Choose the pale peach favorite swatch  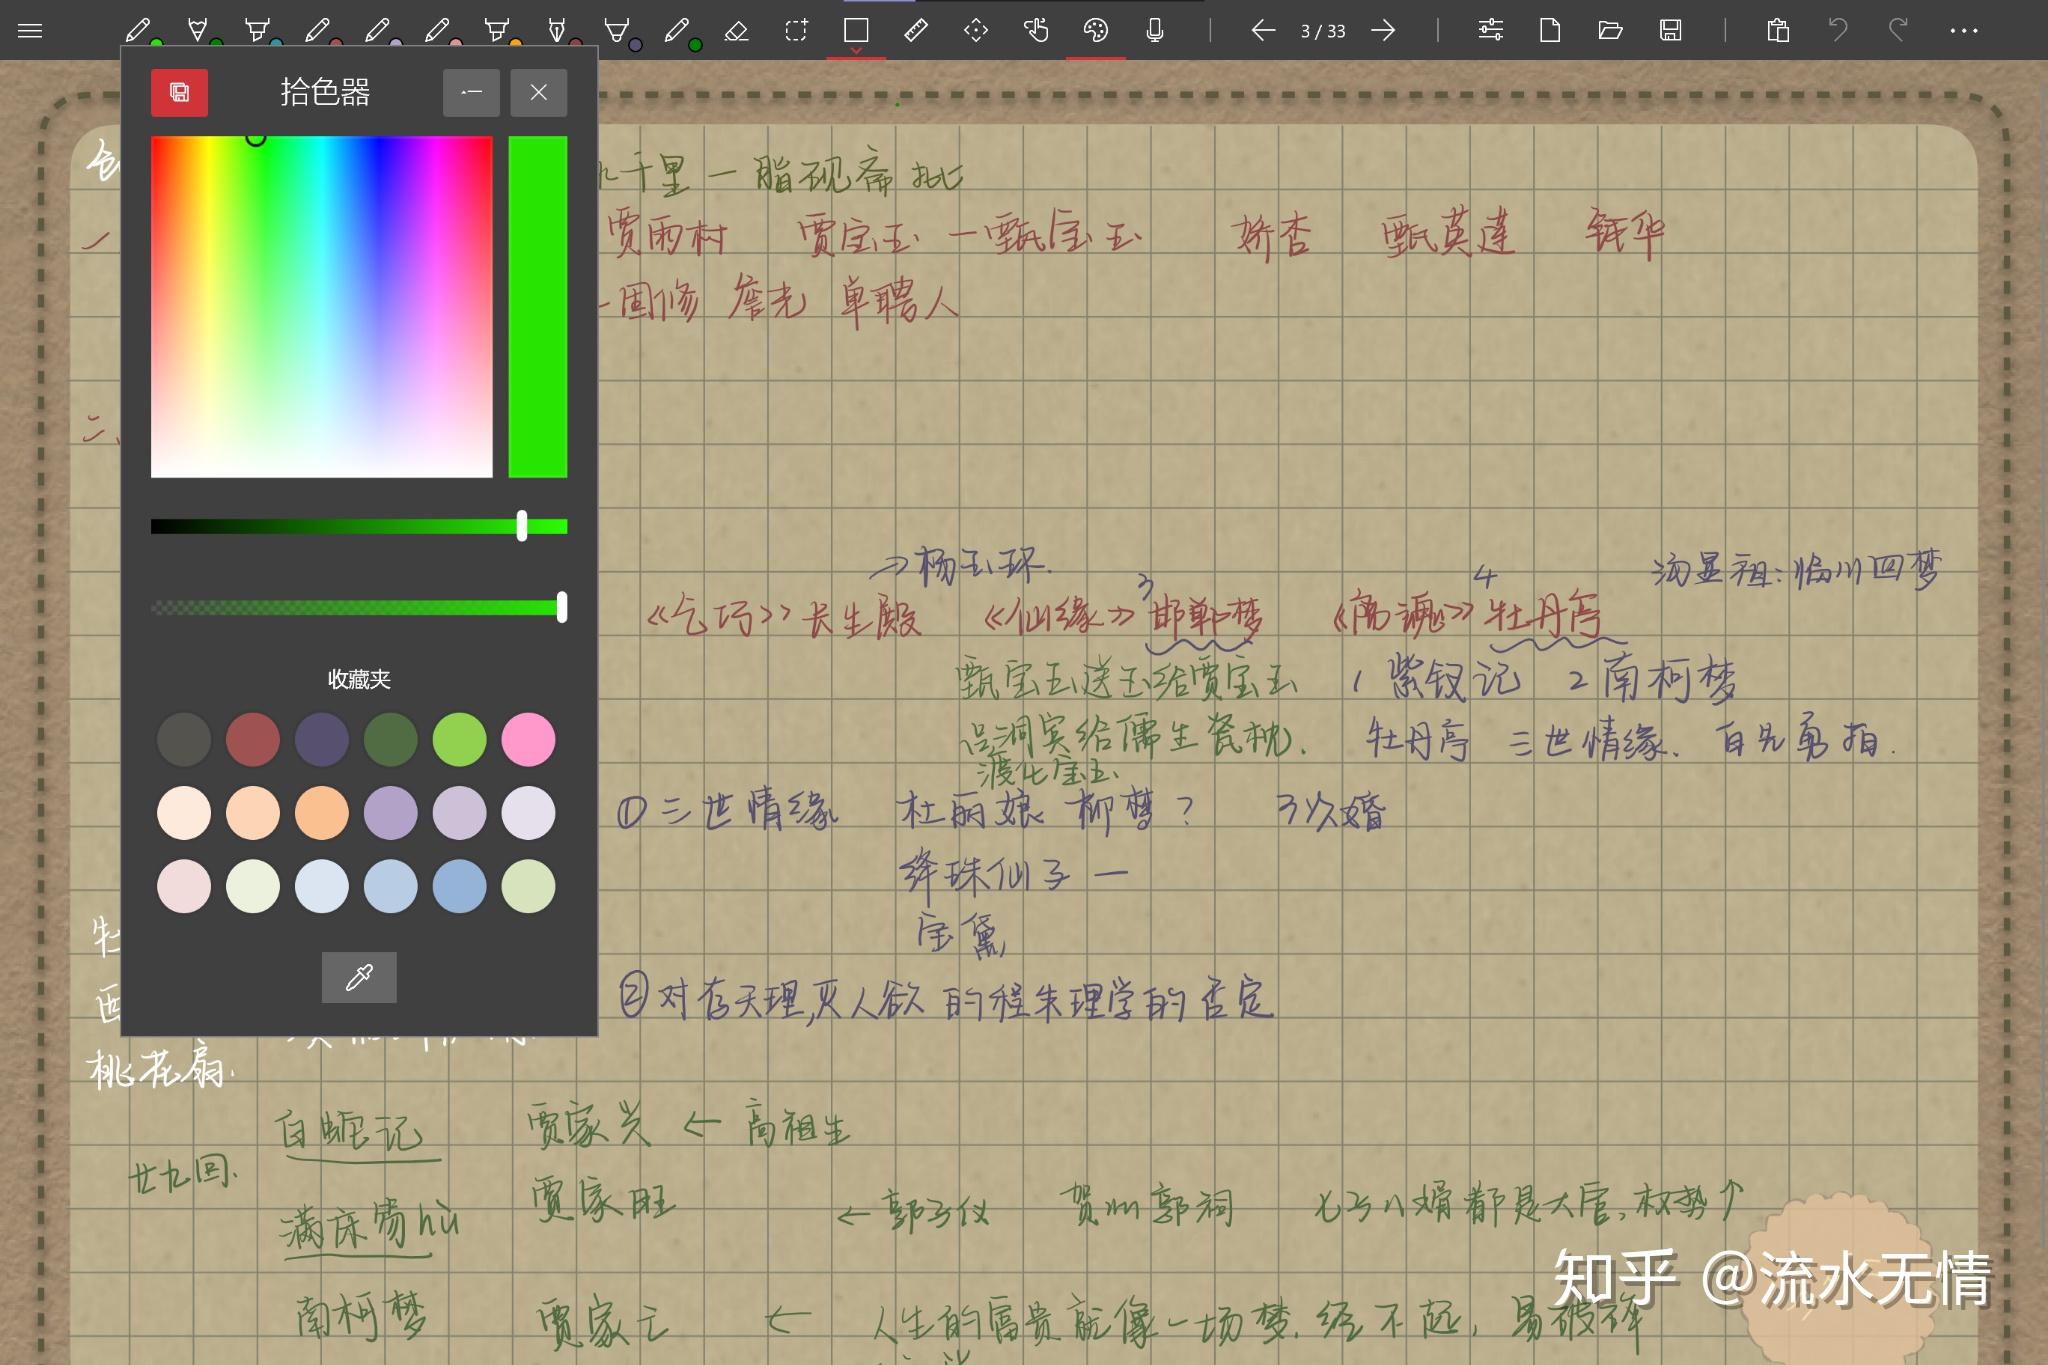(x=184, y=813)
